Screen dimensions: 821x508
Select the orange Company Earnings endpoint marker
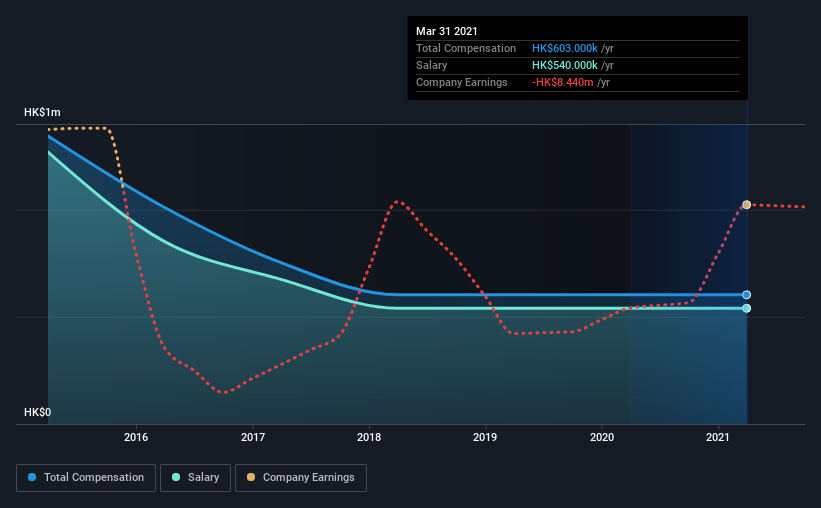point(747,205)
